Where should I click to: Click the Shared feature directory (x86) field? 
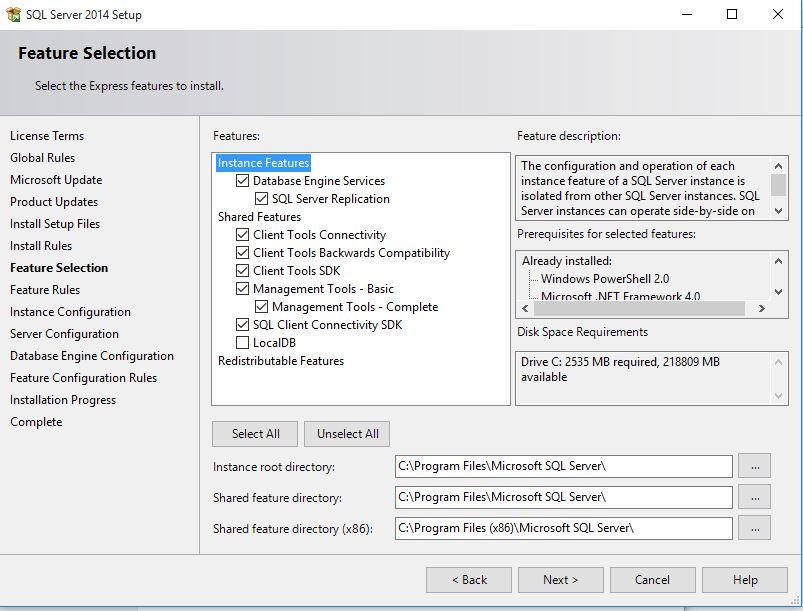pos(563,528)
